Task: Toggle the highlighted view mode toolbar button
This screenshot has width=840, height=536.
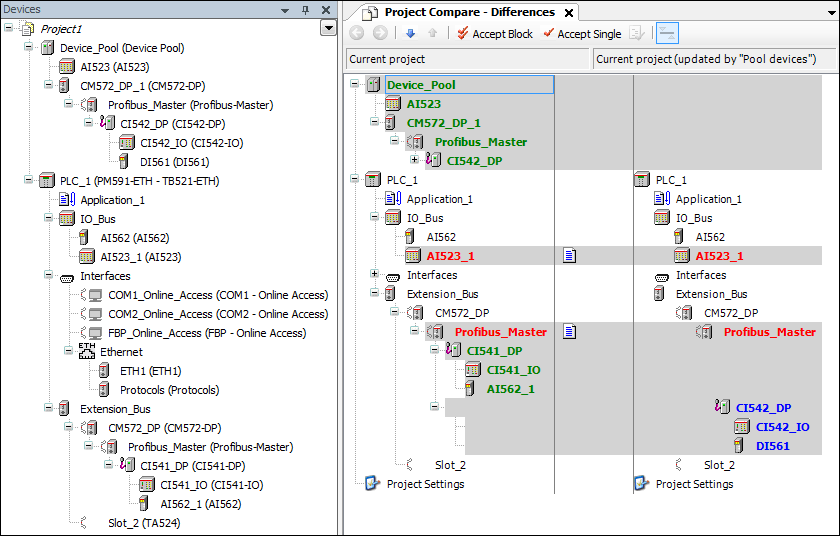Action: [x=667, y=33]
